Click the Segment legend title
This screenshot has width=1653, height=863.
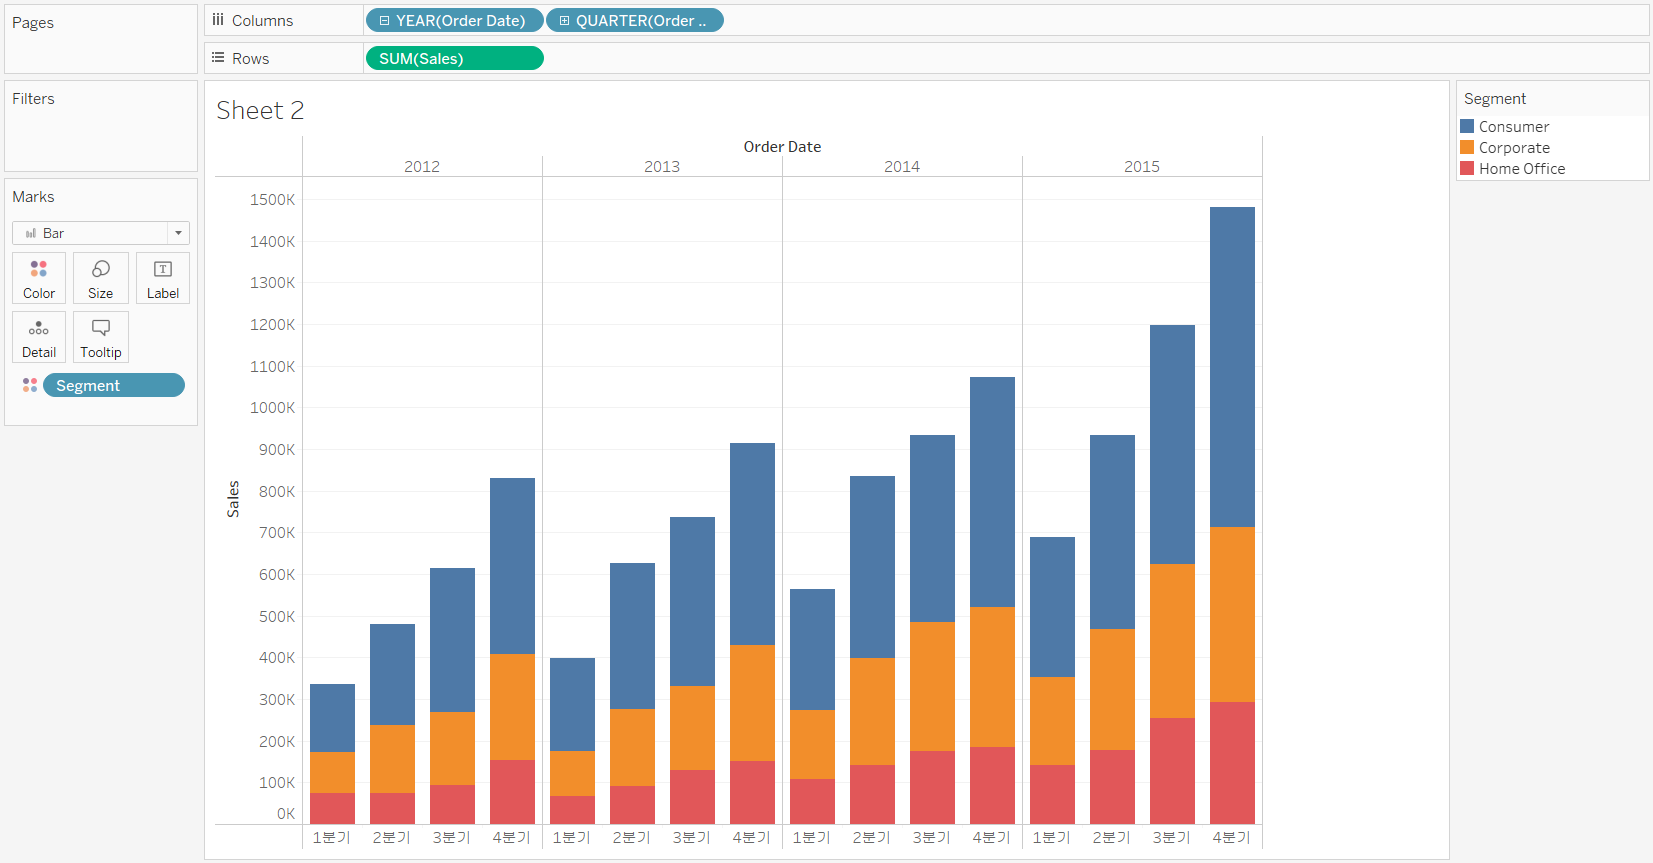1495,99
